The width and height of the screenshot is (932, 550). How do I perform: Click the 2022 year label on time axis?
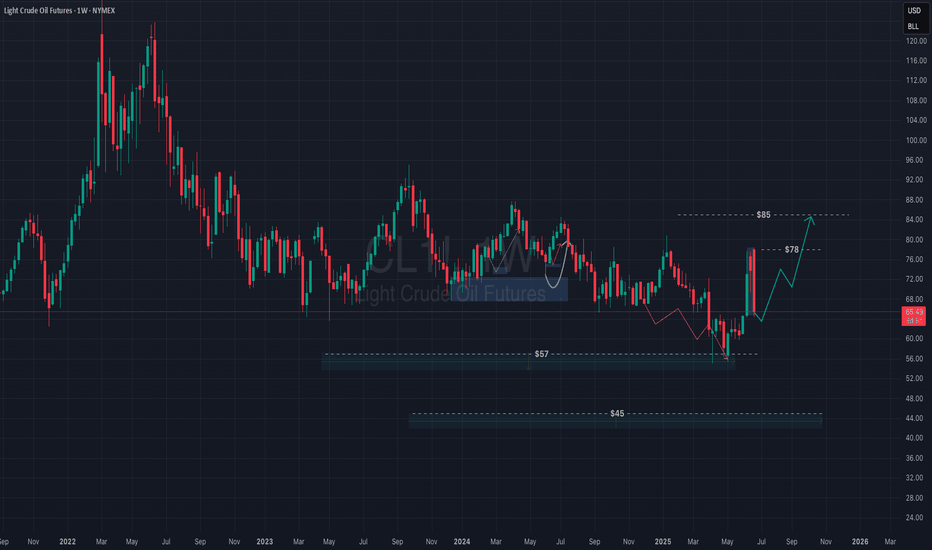67,542
